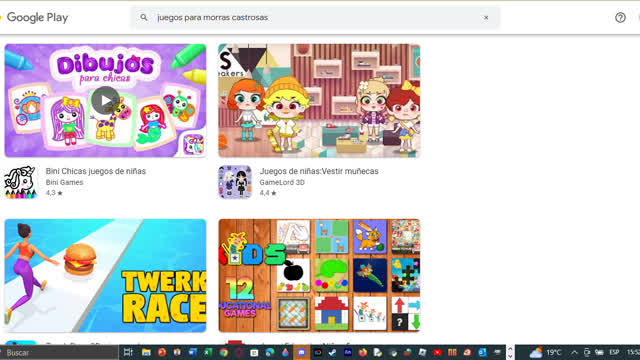Viewport: 640px width, 360px height.
Task: Open the dress-up dolls store banner image
Action: tap(319, 100)
